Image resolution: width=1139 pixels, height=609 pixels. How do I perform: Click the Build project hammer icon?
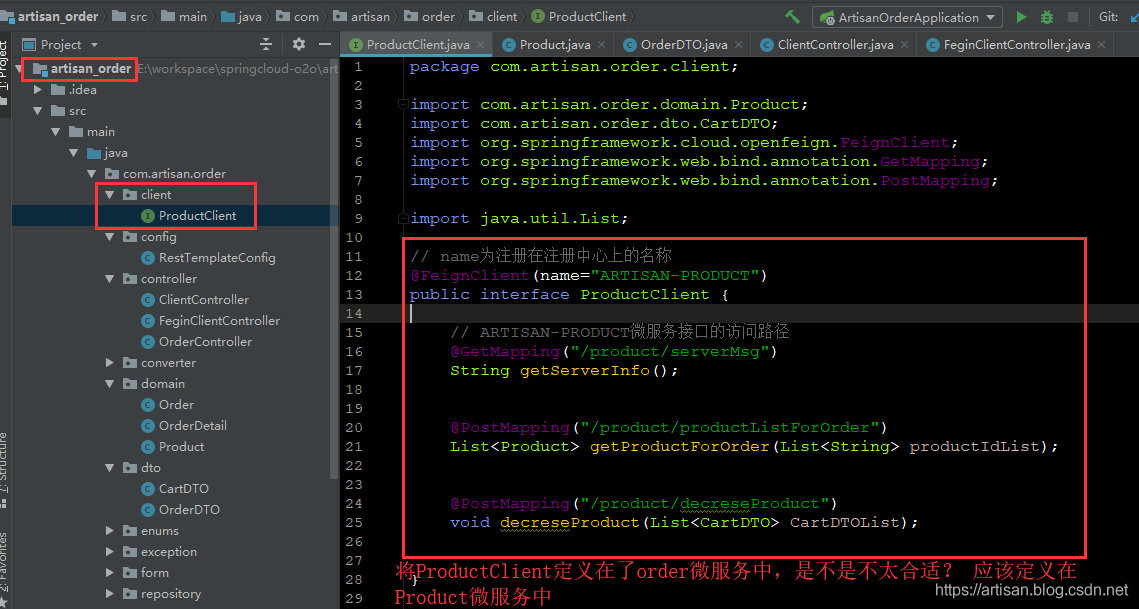(x=793, y=17)
